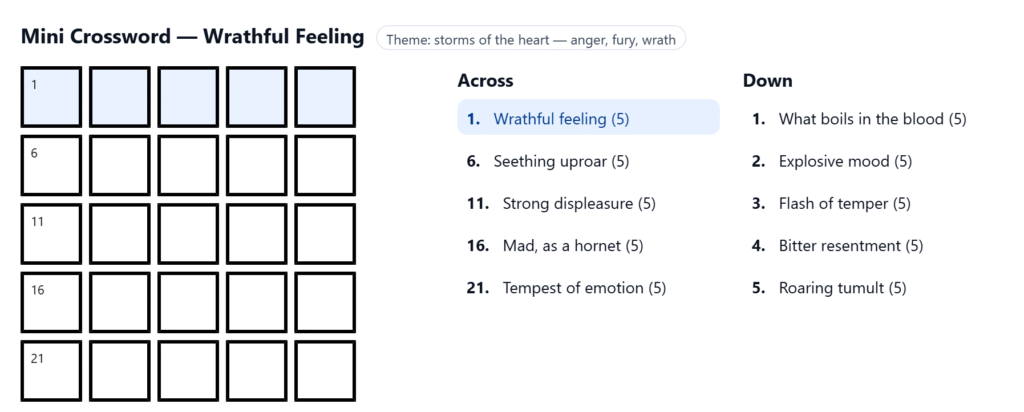Click the theme description pill
This screenshot has width=1024, height=412.
click(x=531, y=39)
